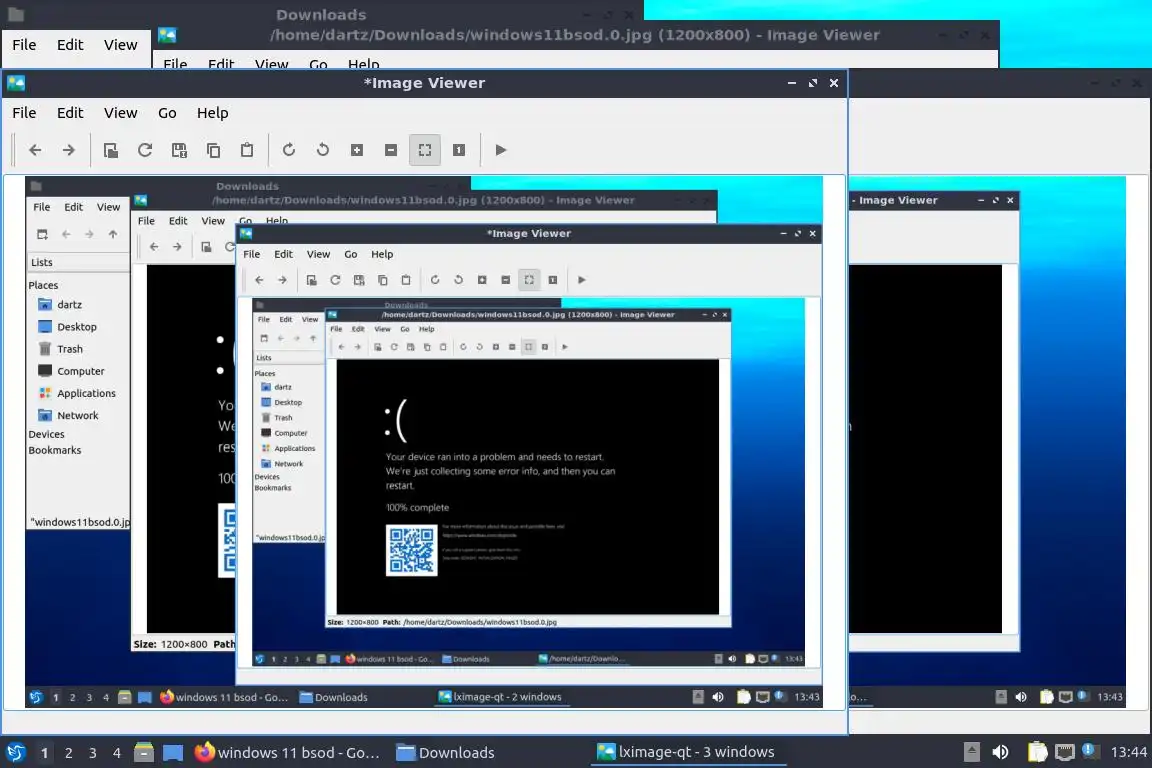Click the 13:44 clock in the taskbar
Screen dimensions: 1152x768
pos(1128,752)
